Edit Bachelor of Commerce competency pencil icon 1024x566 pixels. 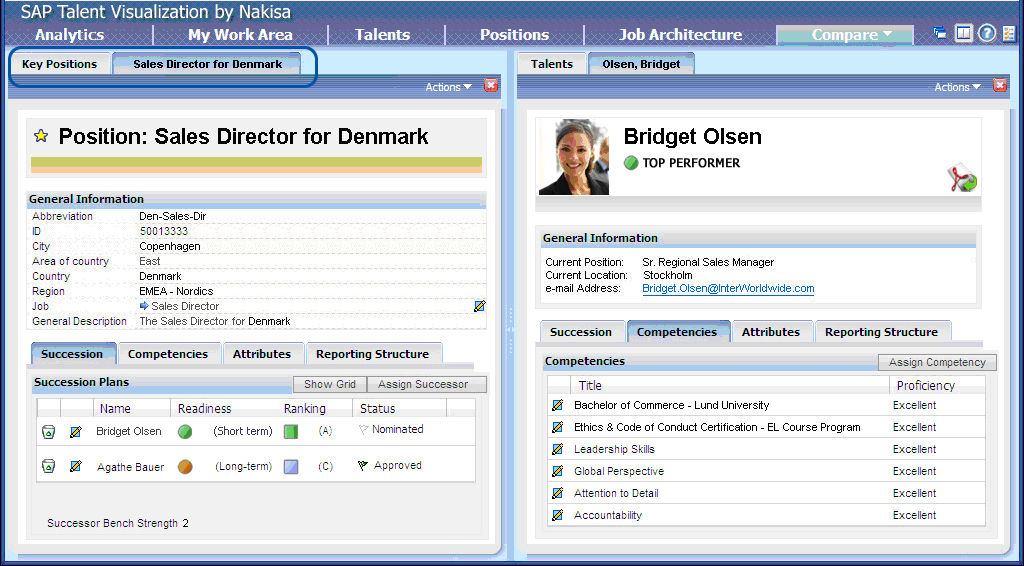click(558, 405)
